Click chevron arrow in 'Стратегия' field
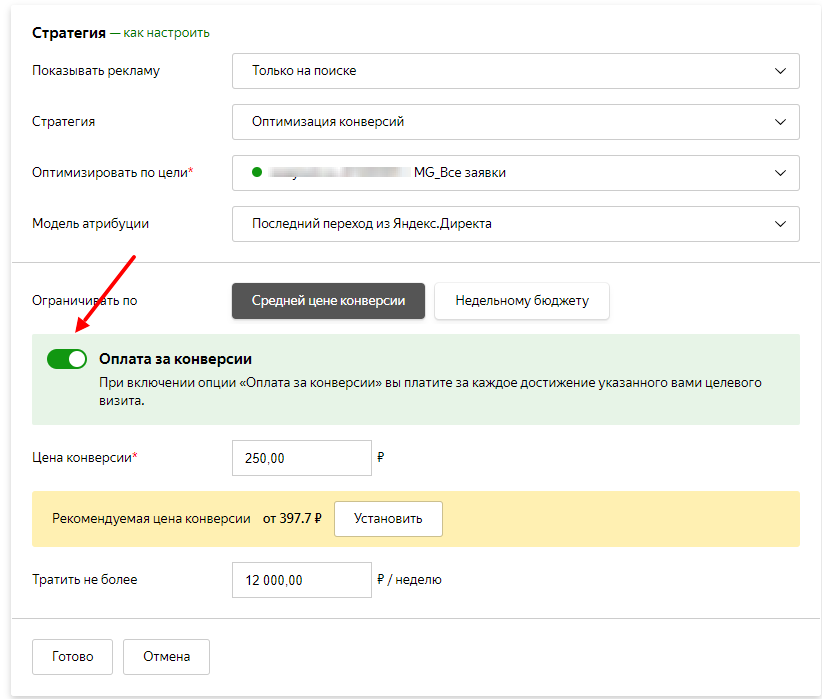 pyautogui.click(x=780, y=122)
